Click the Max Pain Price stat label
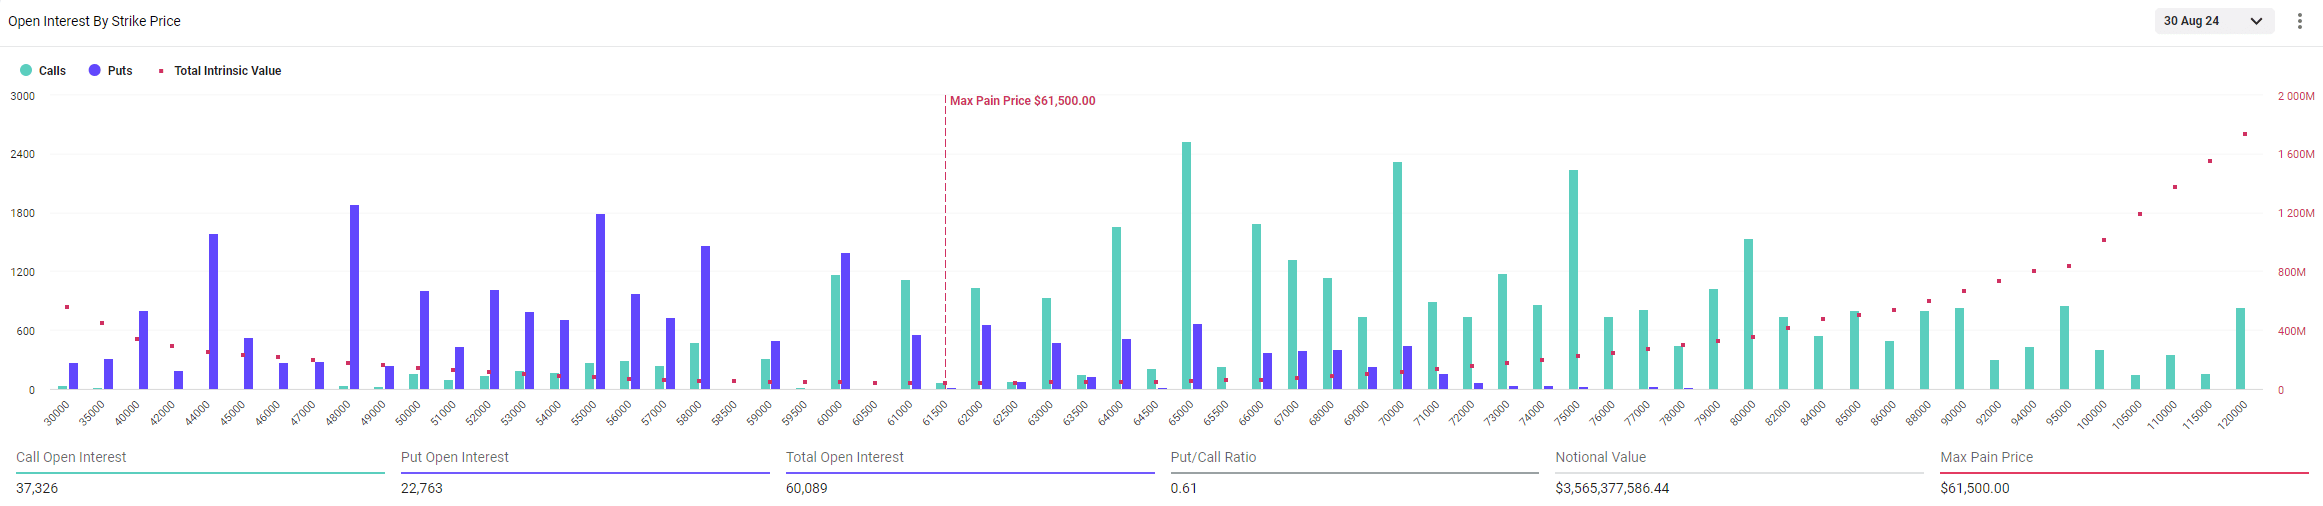Viewport: 2323px width, 506px height. 1986,457
